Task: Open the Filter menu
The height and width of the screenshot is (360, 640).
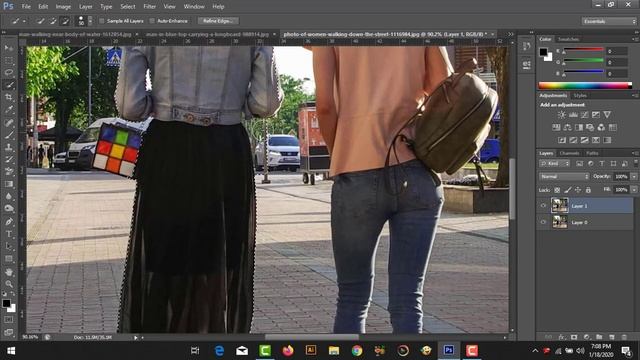Action: [149, 7]
